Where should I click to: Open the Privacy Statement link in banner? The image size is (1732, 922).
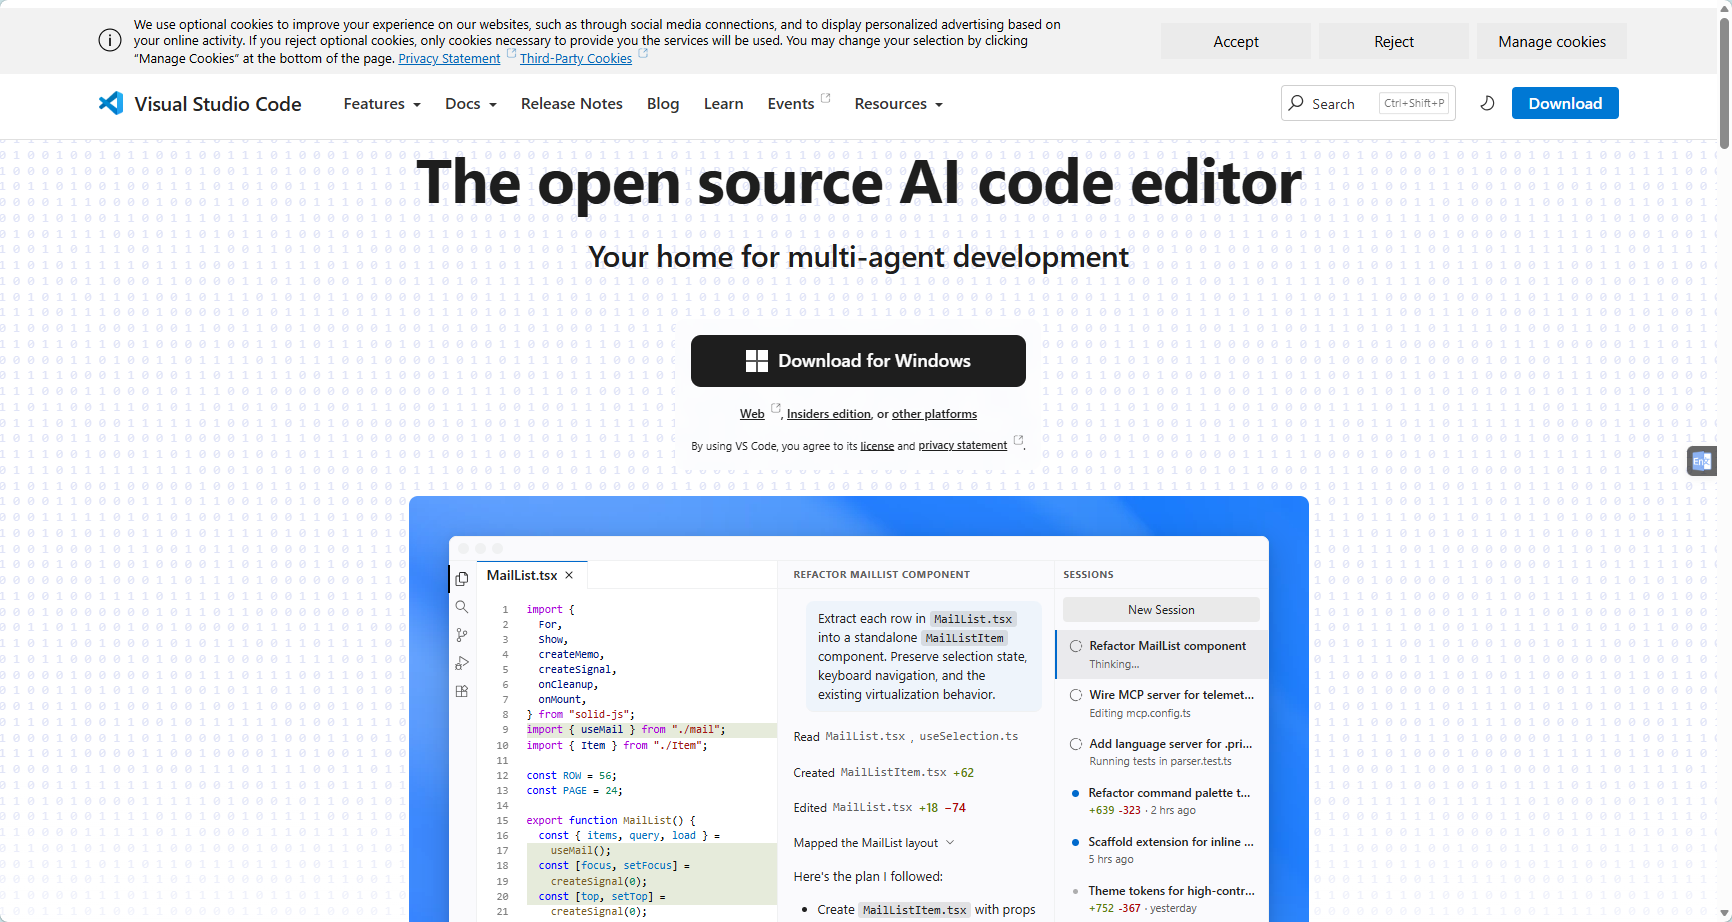coord(449,59)
